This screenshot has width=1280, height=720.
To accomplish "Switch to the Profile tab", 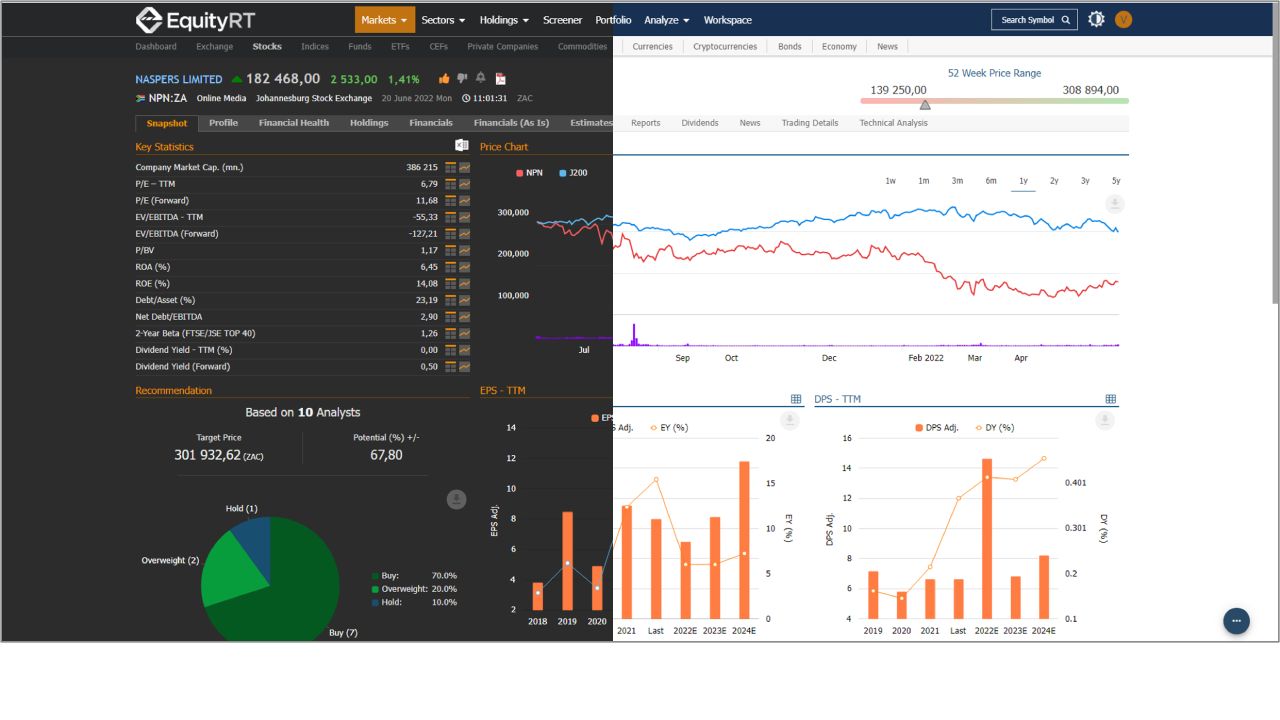I will point(223,123).
